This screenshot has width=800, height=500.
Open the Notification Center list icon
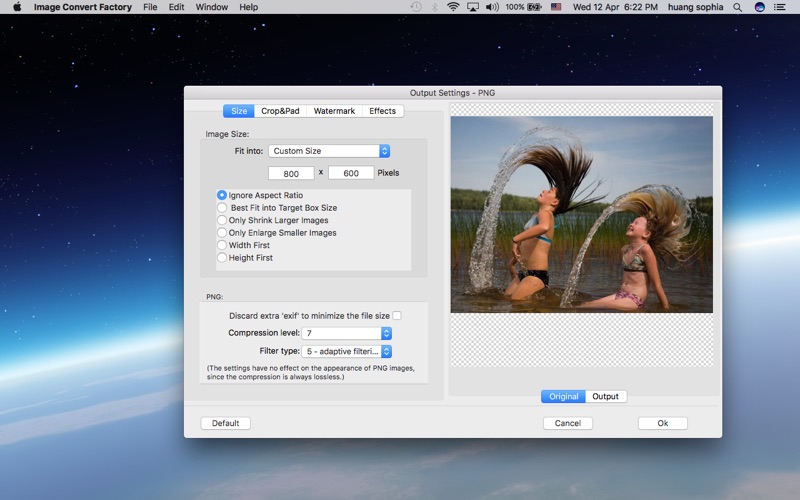click(780, 7)
